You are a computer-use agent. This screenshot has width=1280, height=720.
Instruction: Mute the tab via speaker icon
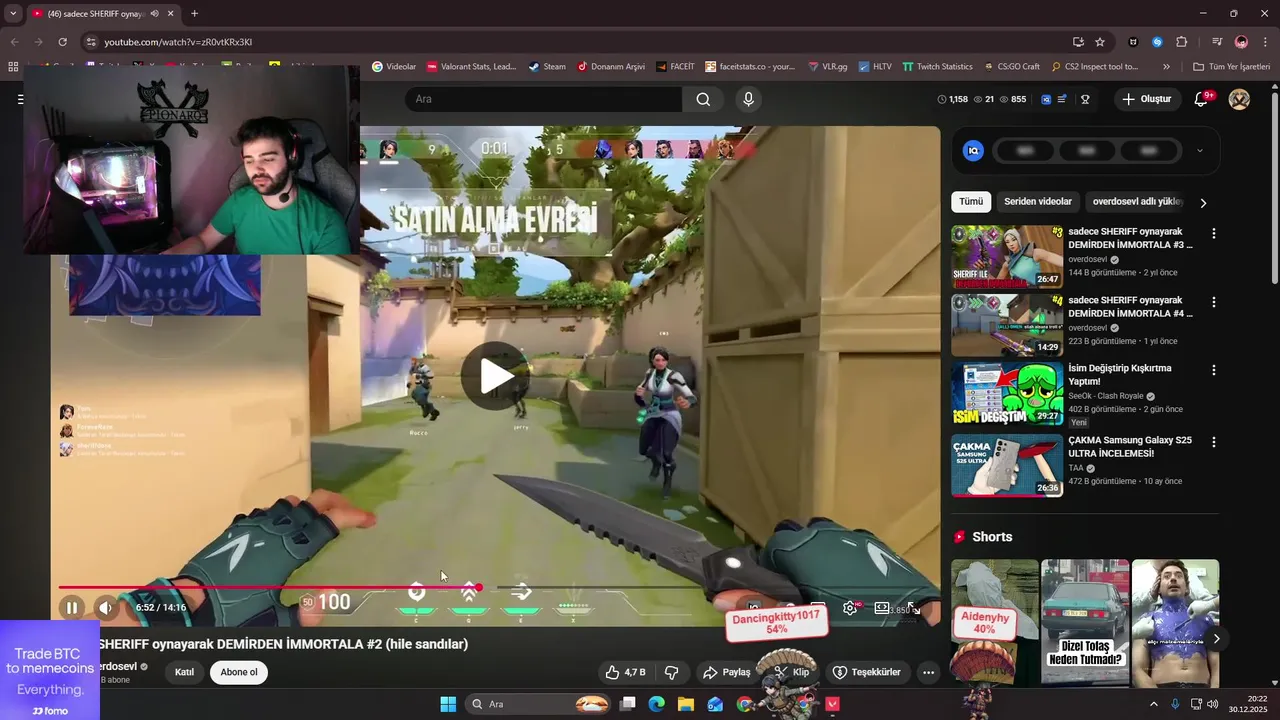pos(154,14)
